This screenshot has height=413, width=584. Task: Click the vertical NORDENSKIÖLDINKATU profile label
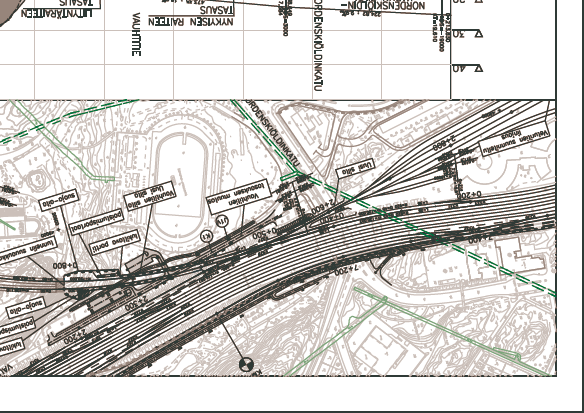(x=318, y=45)
